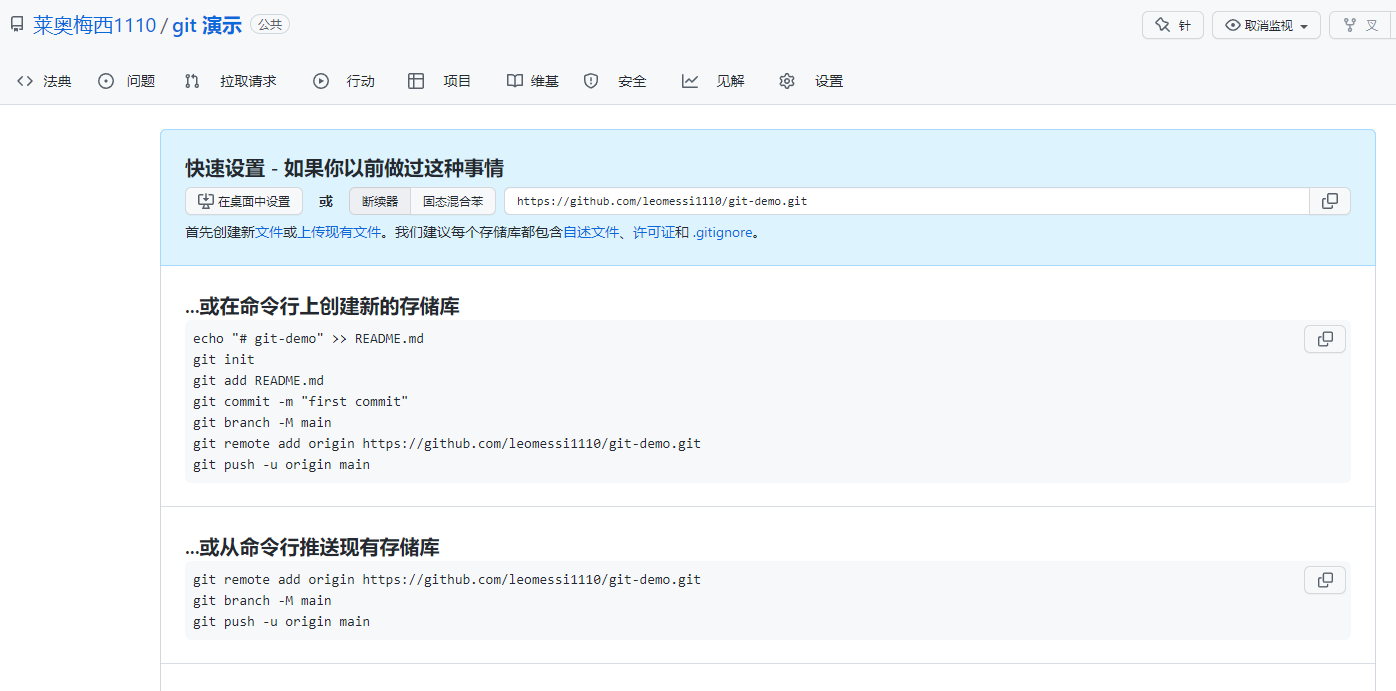Click the line 'git init'

[224, 359]
